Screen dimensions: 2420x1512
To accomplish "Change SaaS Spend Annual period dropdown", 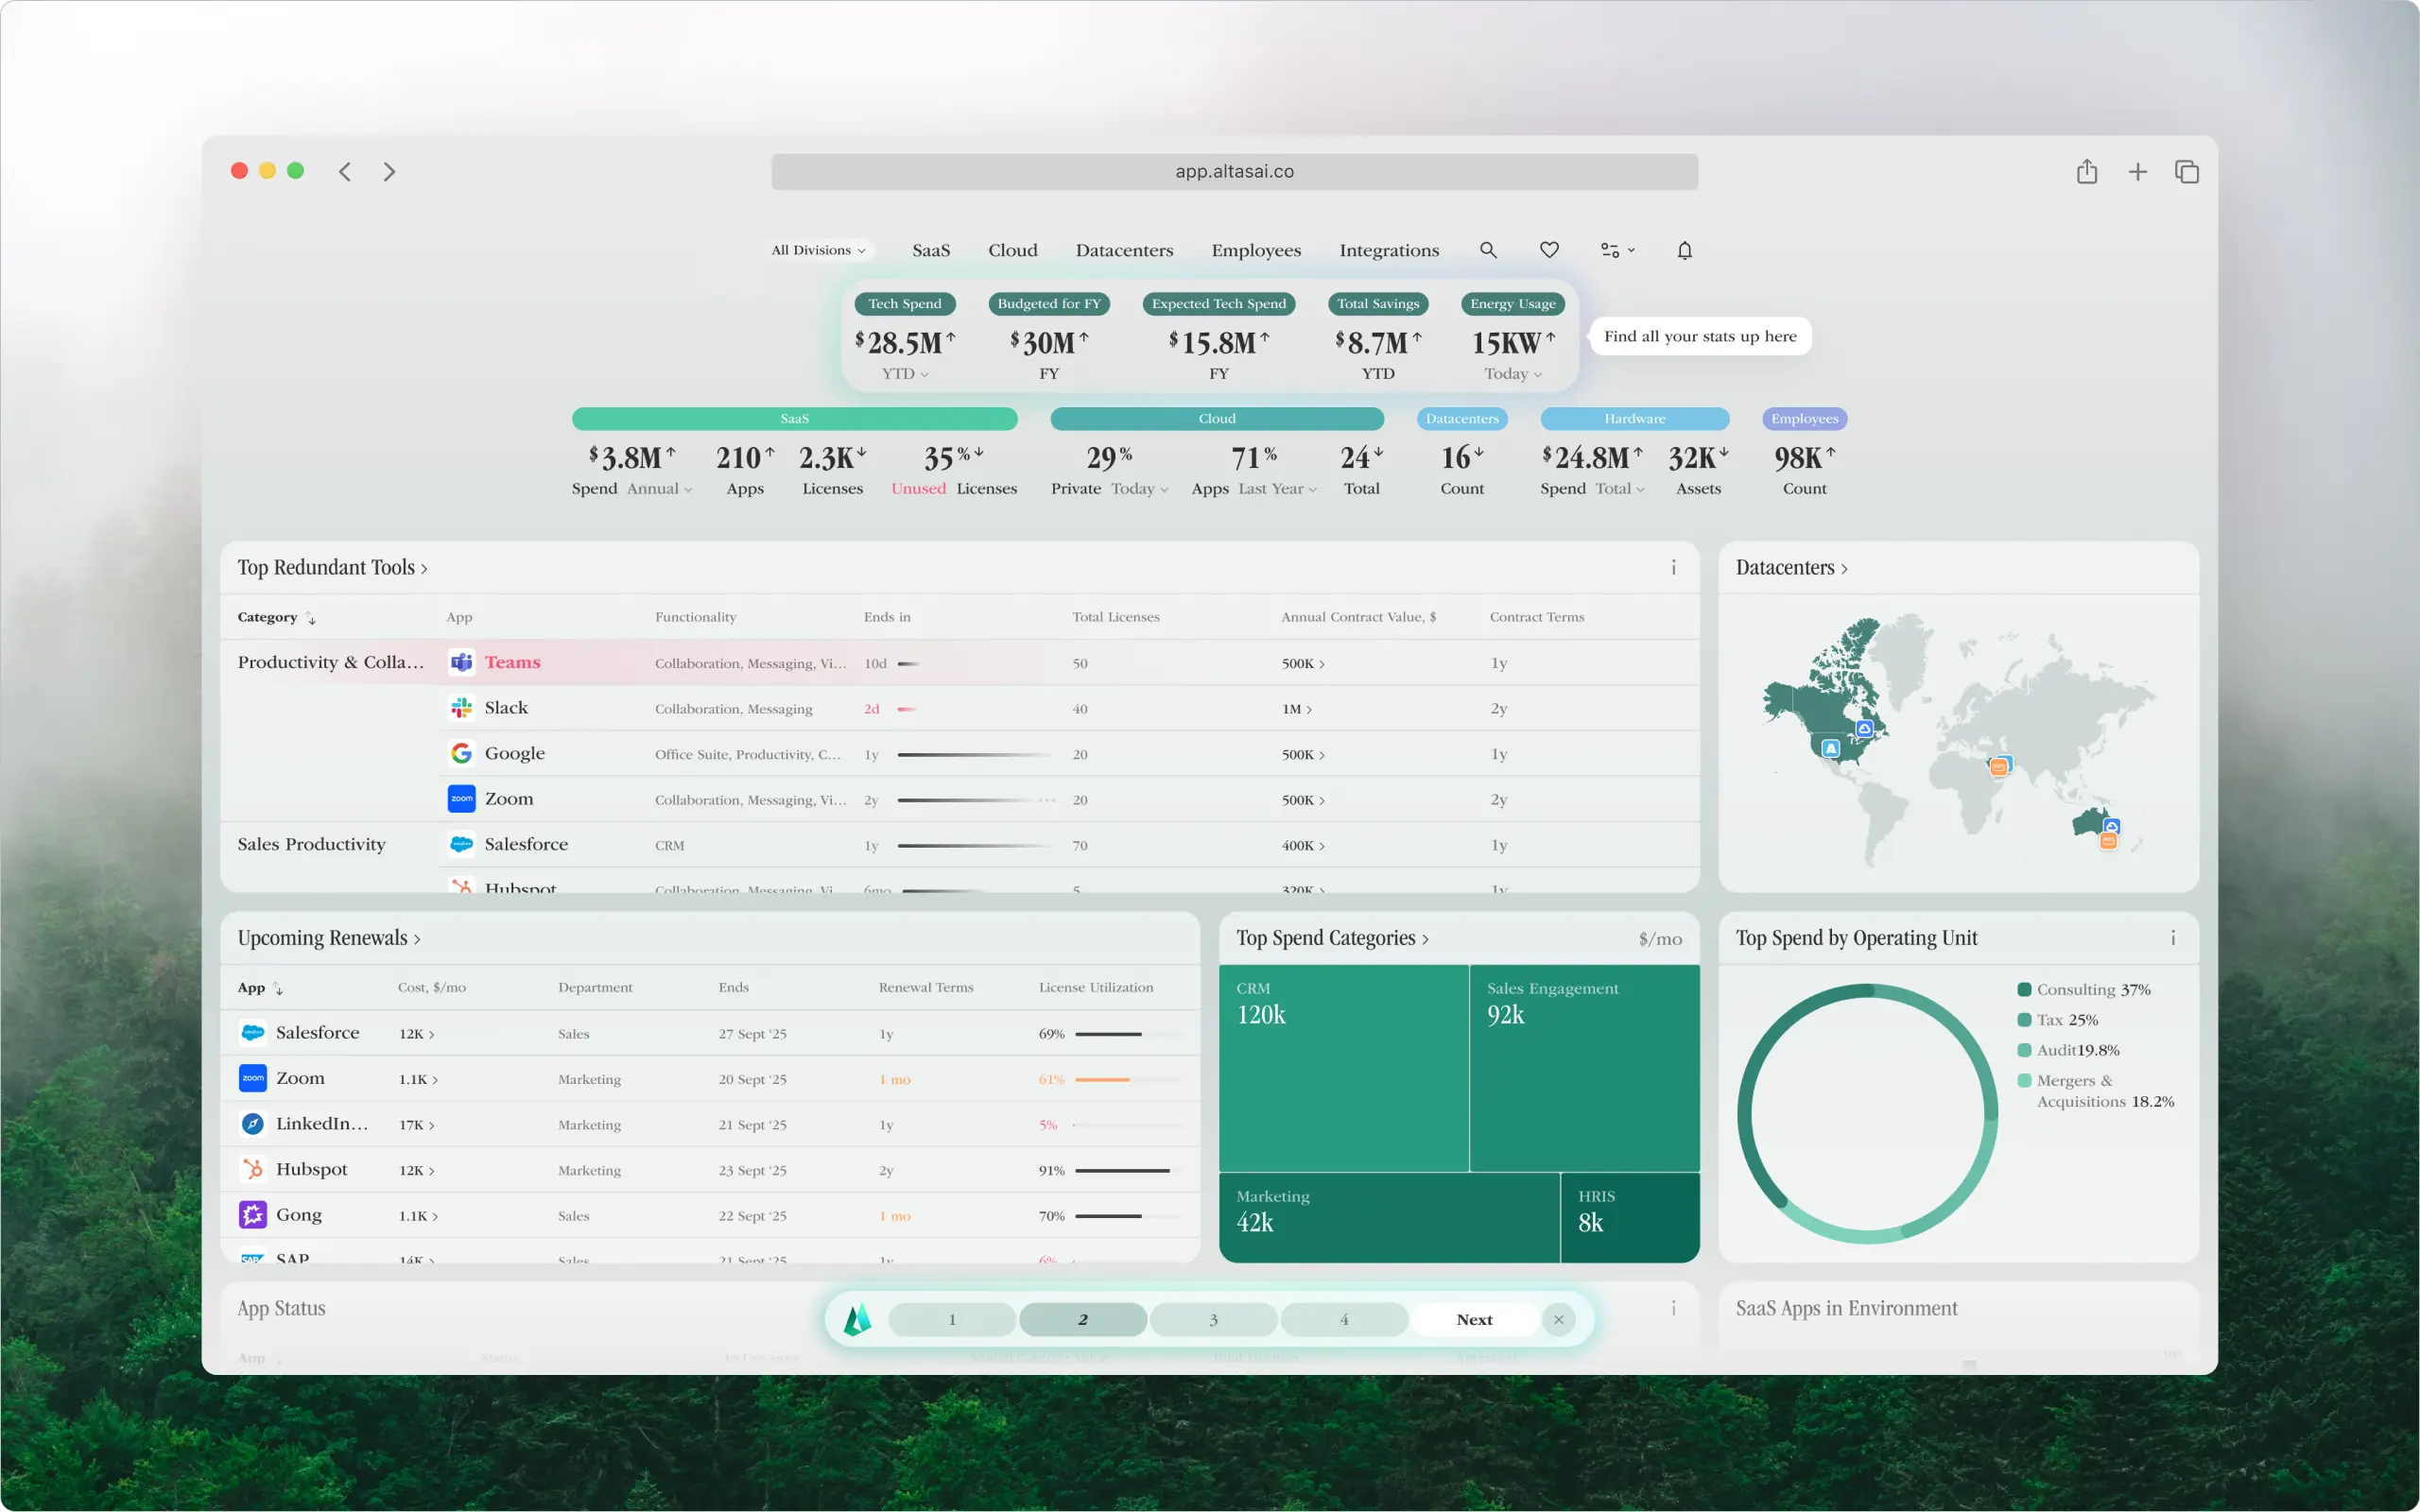I will (x=659, y=489).
